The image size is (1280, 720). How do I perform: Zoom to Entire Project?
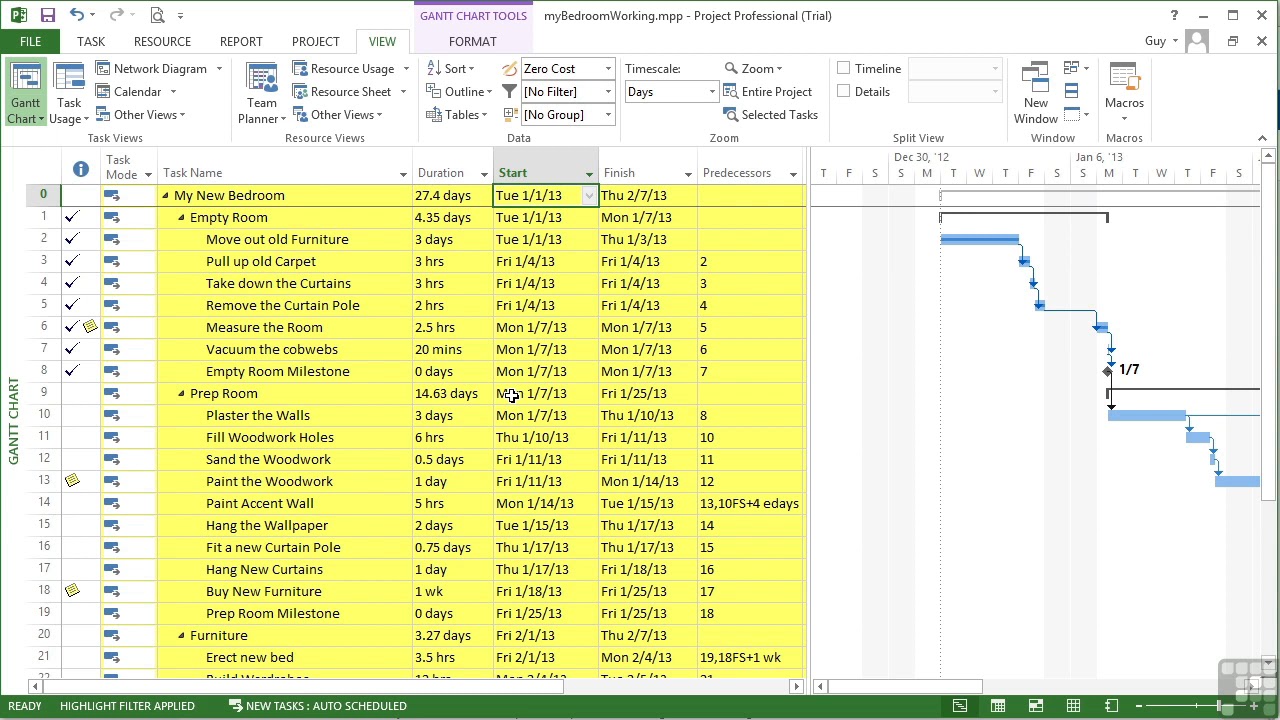pos(767,91)
